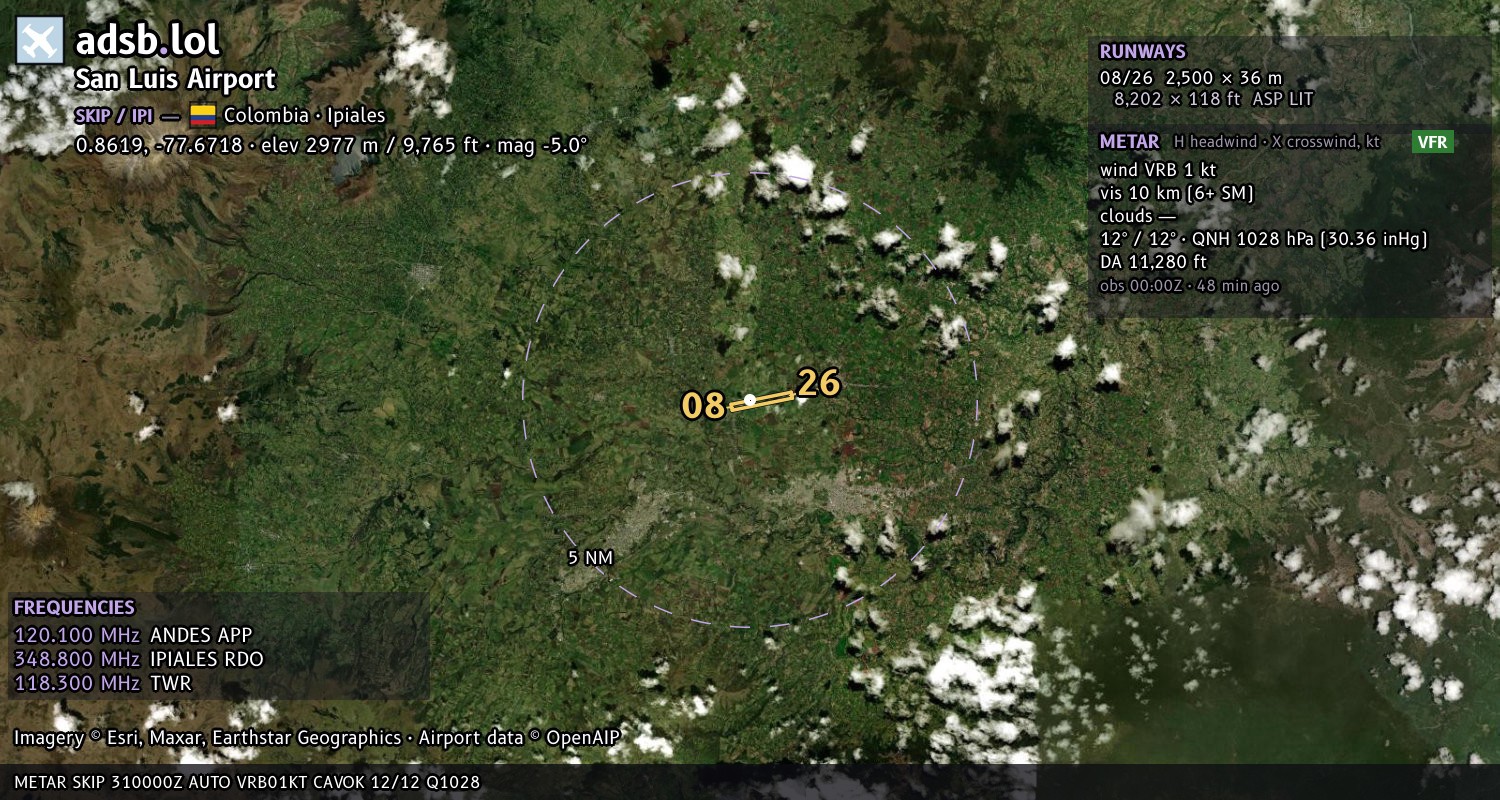Click the clouds reading line
Screen dimensions: 1500x800
(x=1138, y=216)
